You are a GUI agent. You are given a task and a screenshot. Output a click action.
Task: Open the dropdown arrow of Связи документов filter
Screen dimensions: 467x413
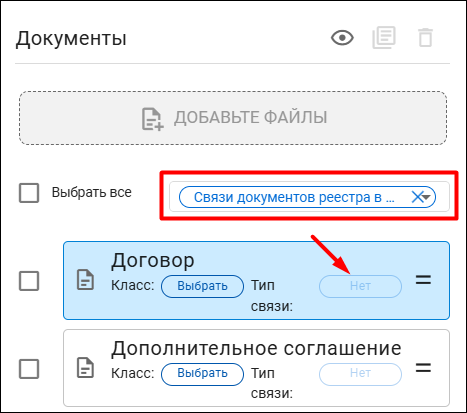[x=427, y=197]
